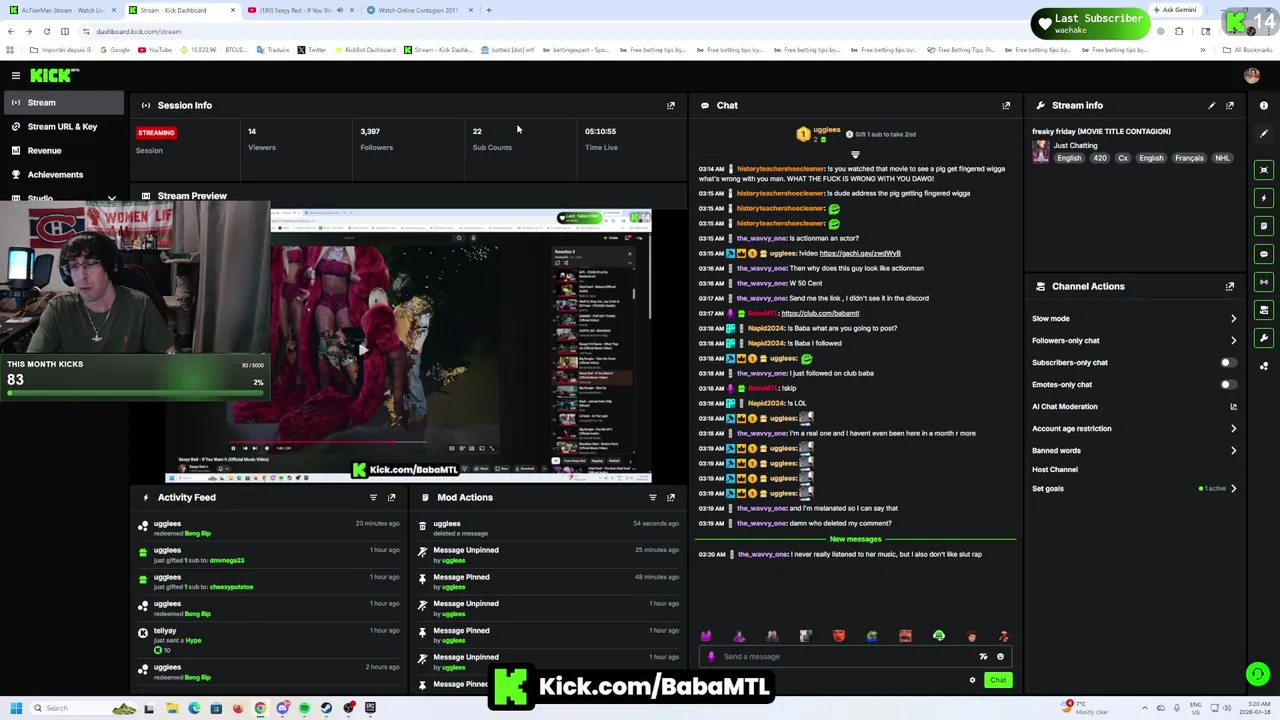Open Chrome from the taskbar
The image size is (1280, 720).
click(260, 708)
